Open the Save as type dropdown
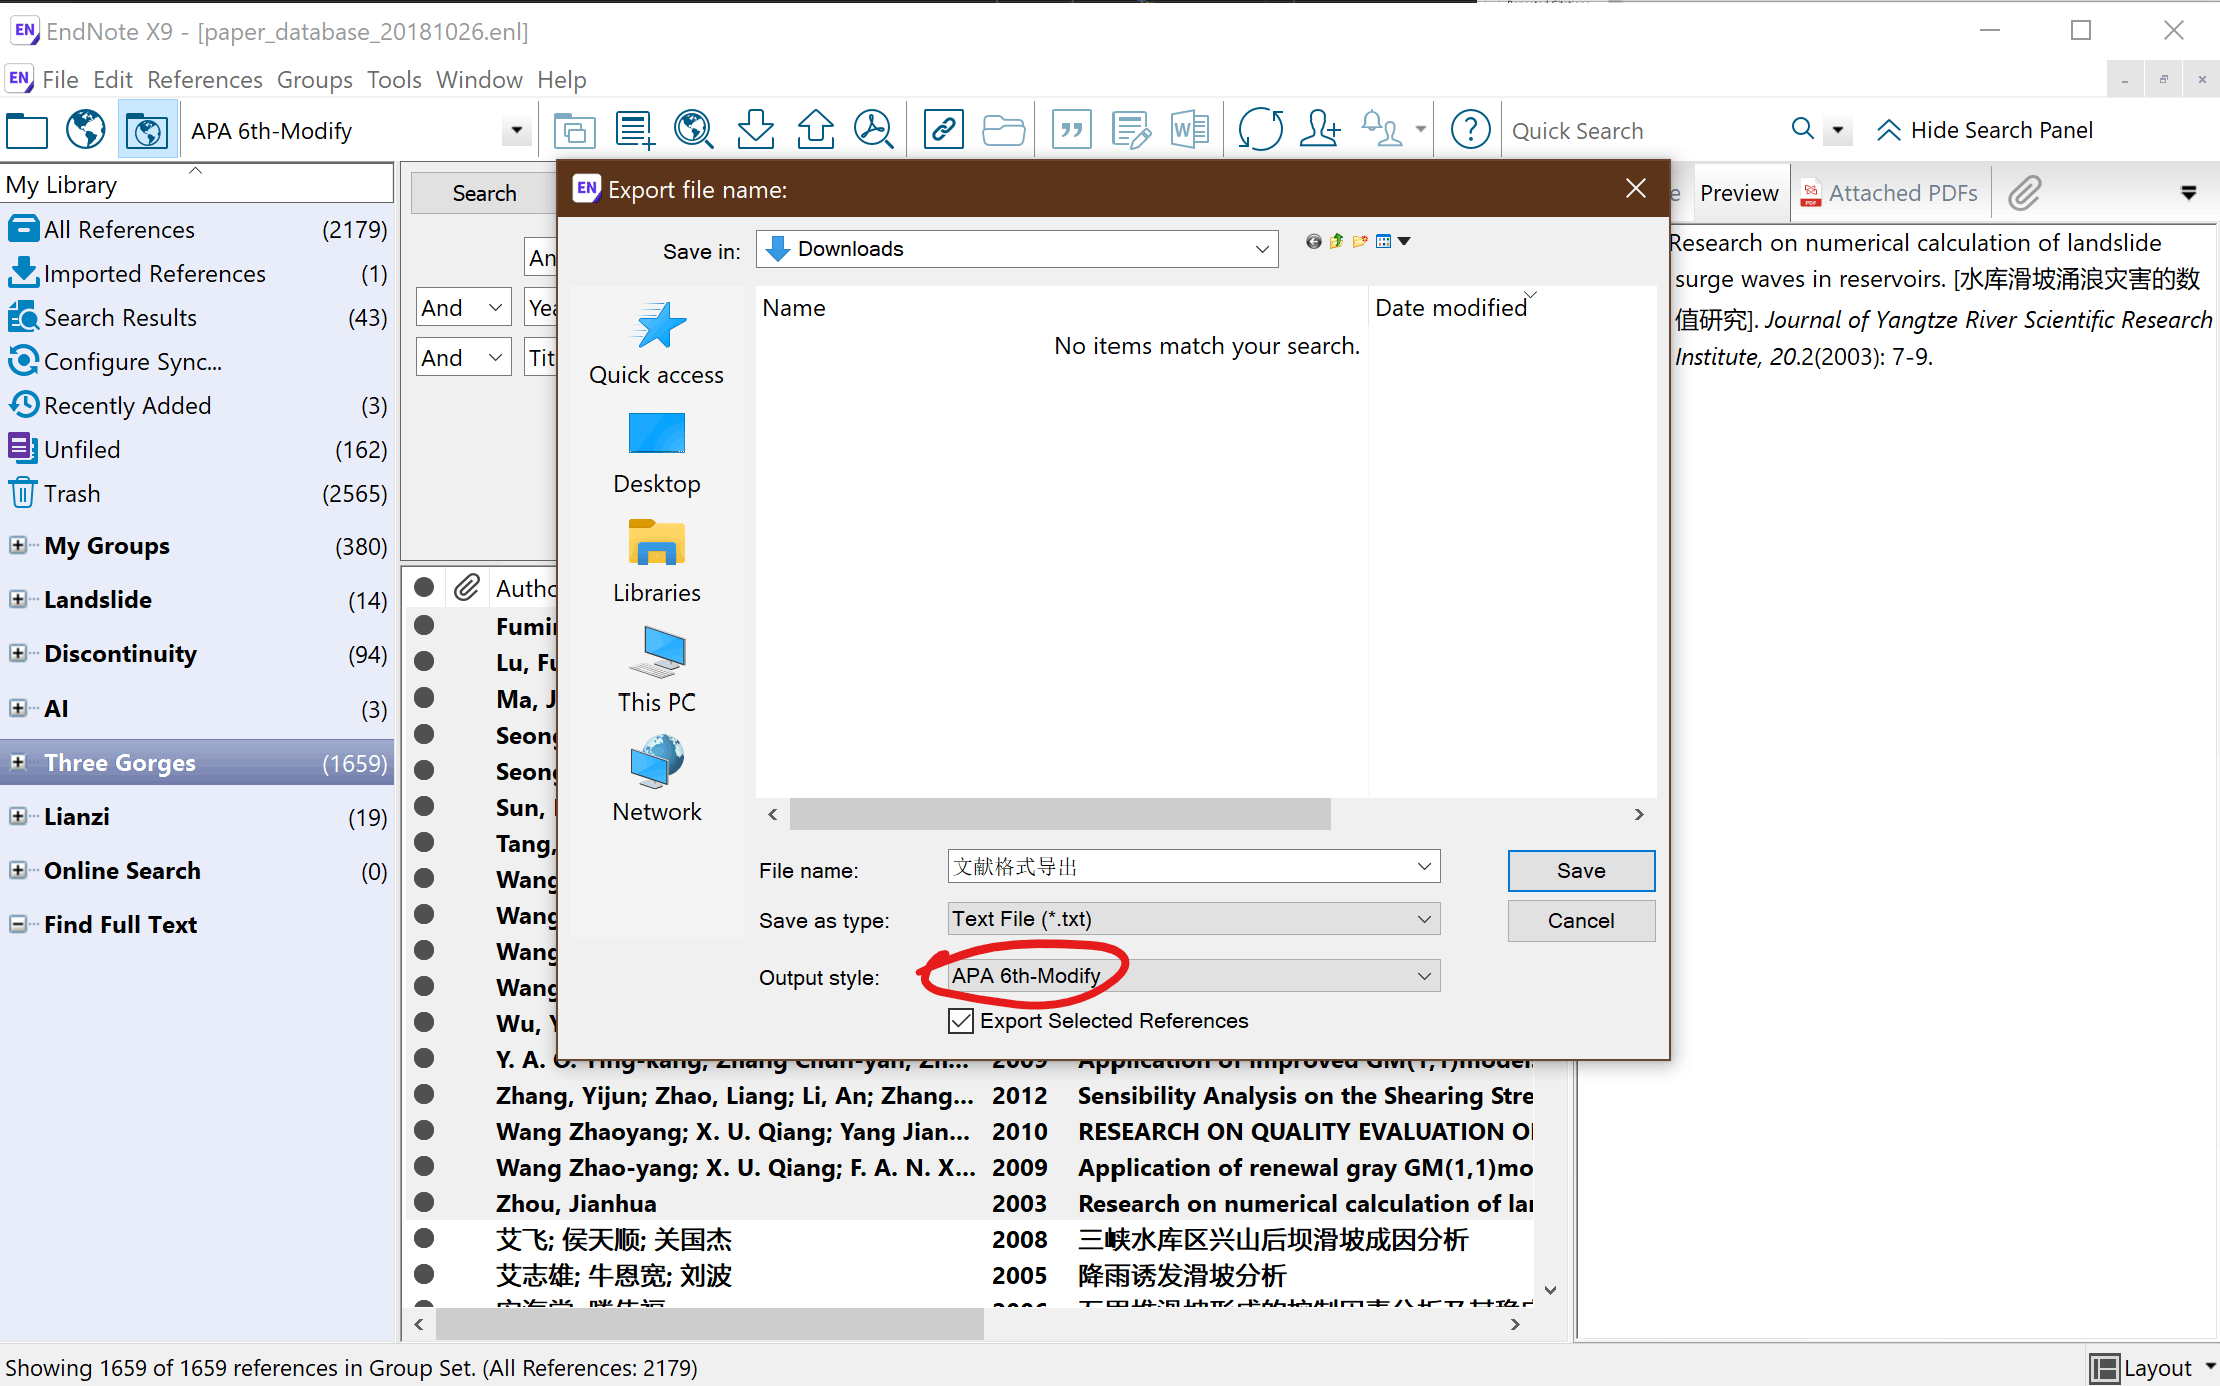 pos(1194,919)
